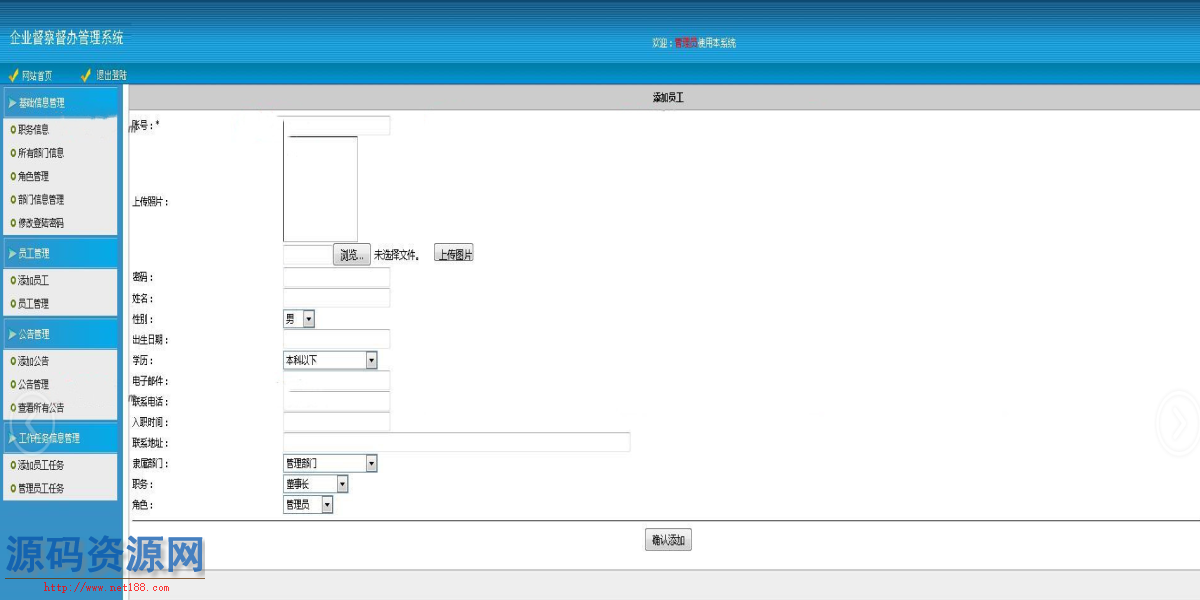
Task: Go to 修改登陆密码 menu item
Action: (41, 223)
